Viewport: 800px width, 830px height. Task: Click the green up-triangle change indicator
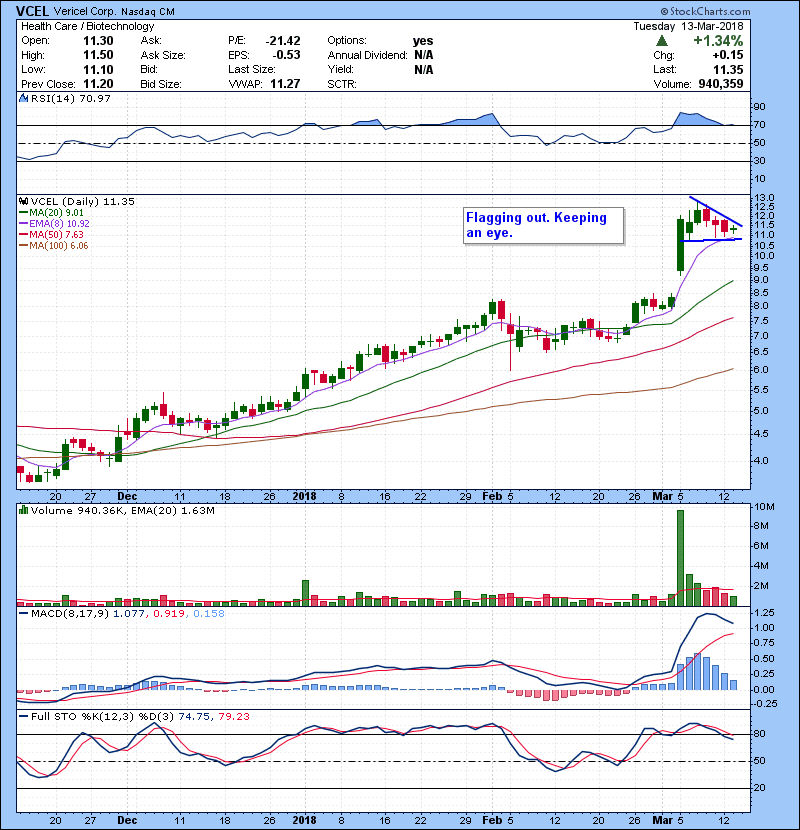tap(661, 41)
